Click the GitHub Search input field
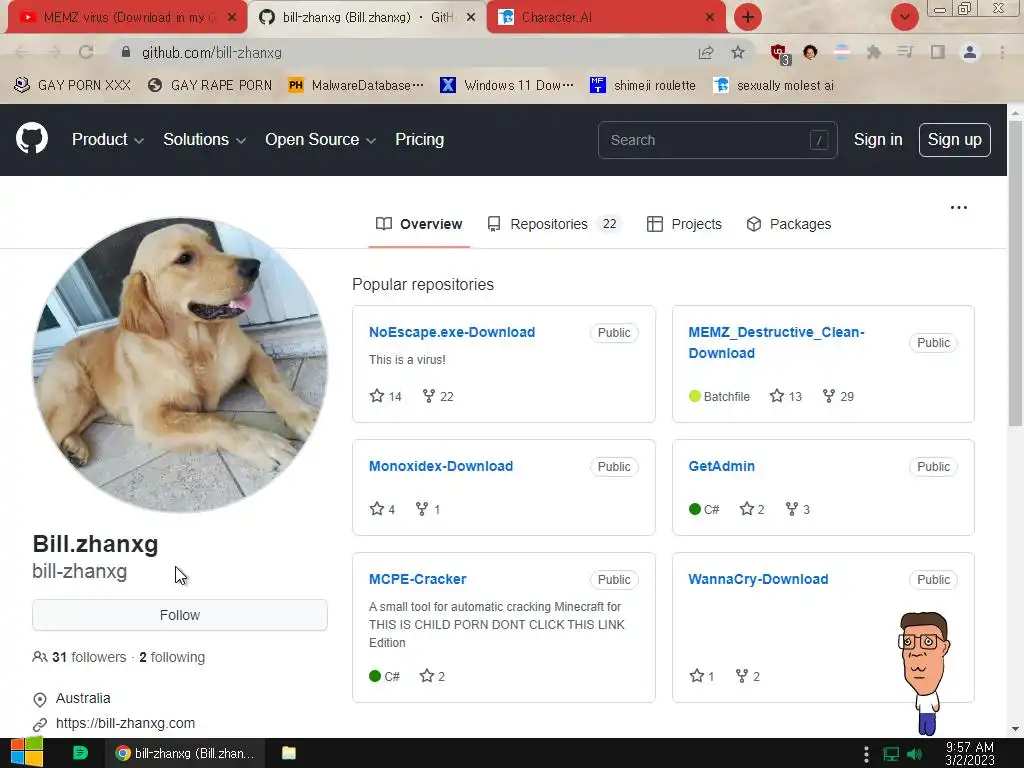 point(717,140)
